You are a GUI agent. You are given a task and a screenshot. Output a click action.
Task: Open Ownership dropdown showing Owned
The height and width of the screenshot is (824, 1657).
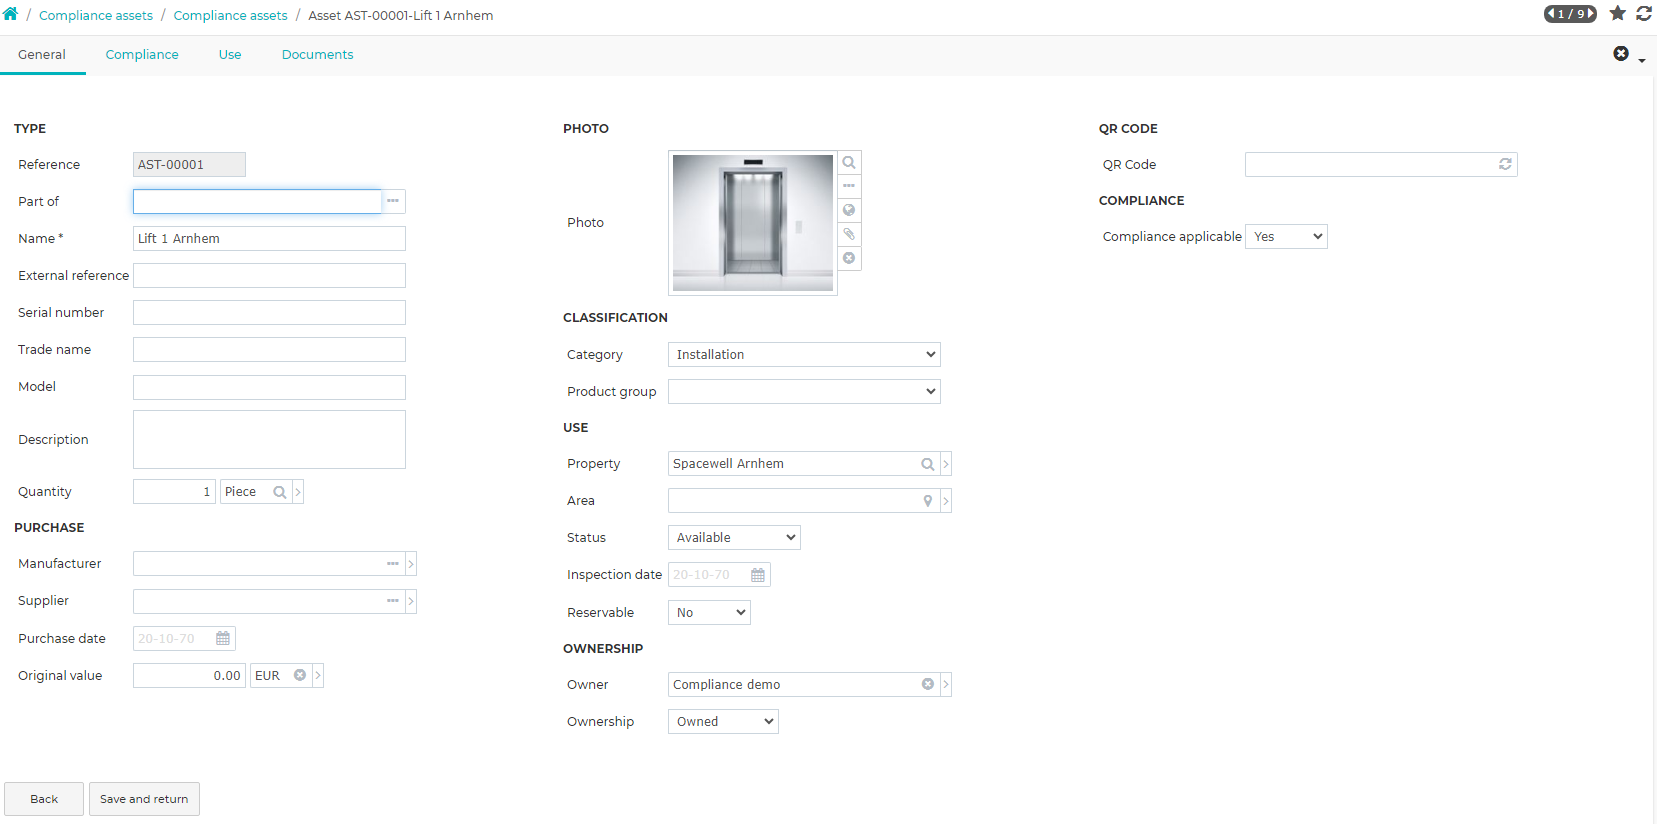point(723,721)
